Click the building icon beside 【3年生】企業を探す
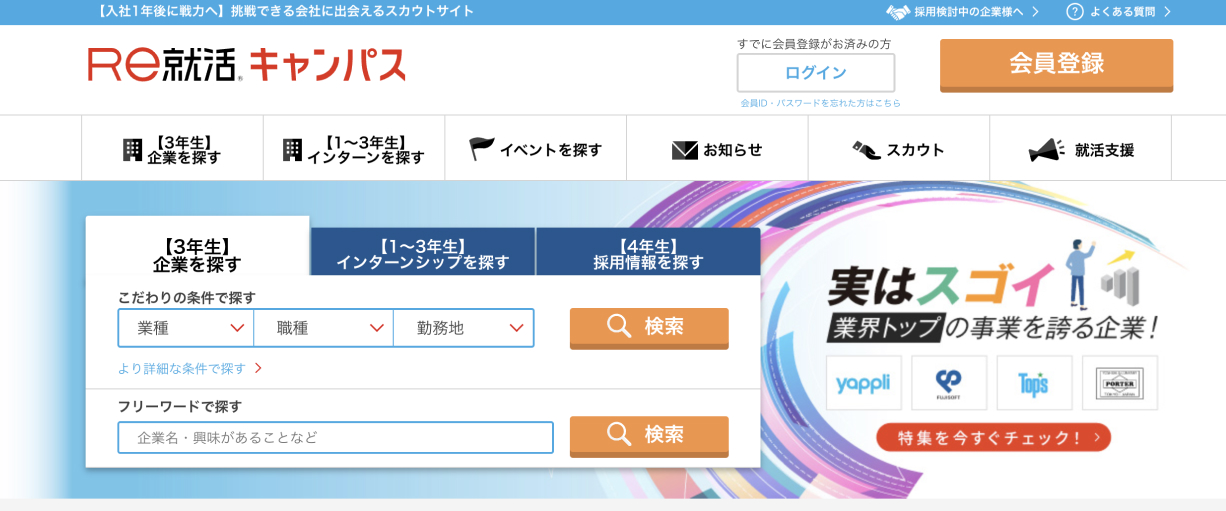This screenshot has height=511, width=1226. click(x=132, y=150)
